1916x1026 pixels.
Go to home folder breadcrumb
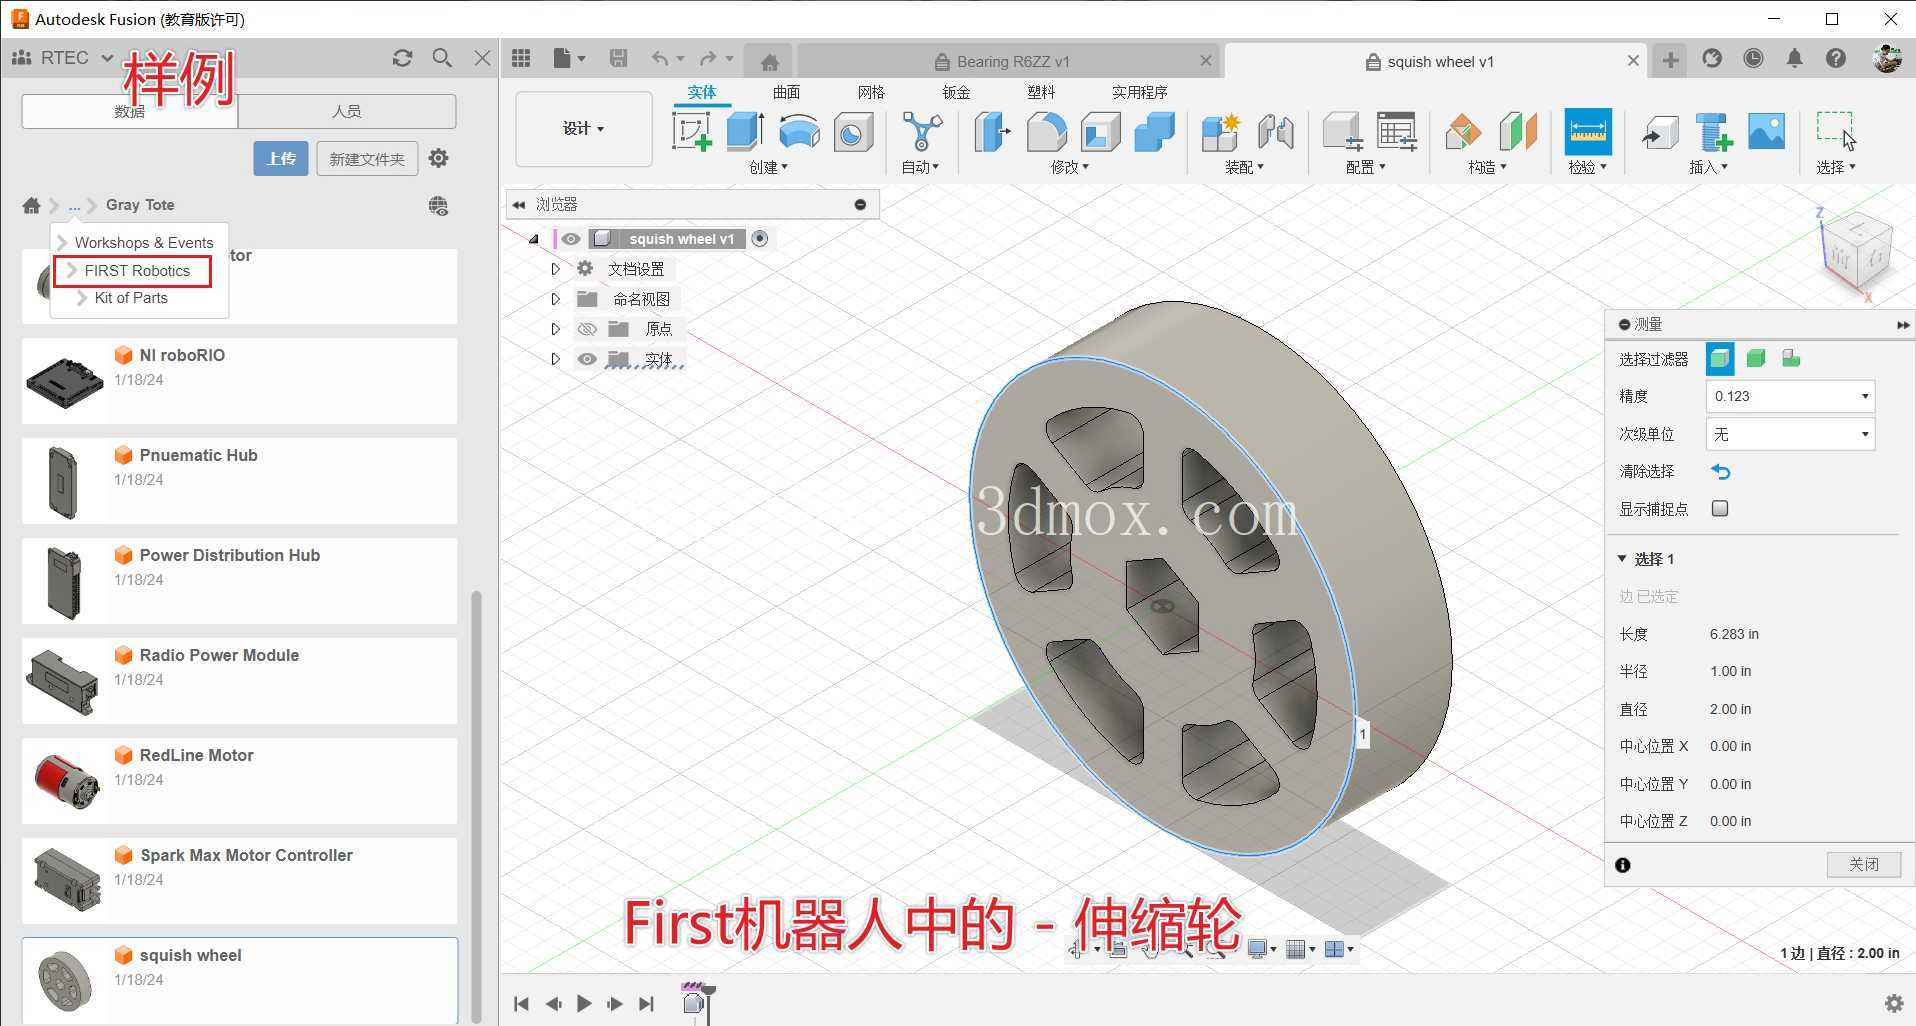[31, 205]
